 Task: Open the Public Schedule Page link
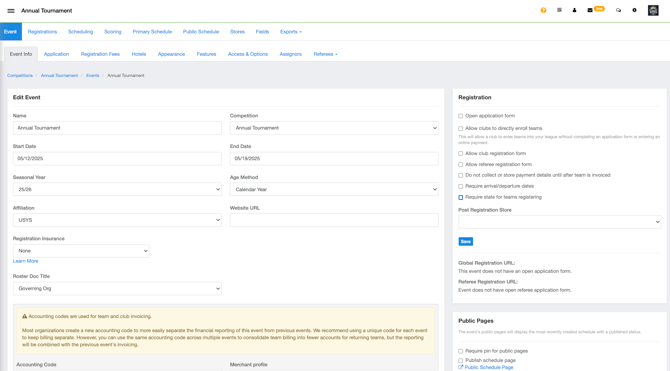pos(489,367)
